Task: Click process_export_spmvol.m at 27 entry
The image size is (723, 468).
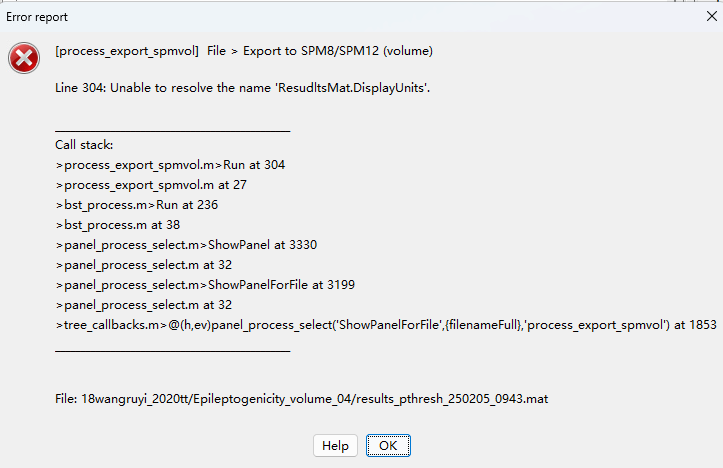Action: pos(151,185)
